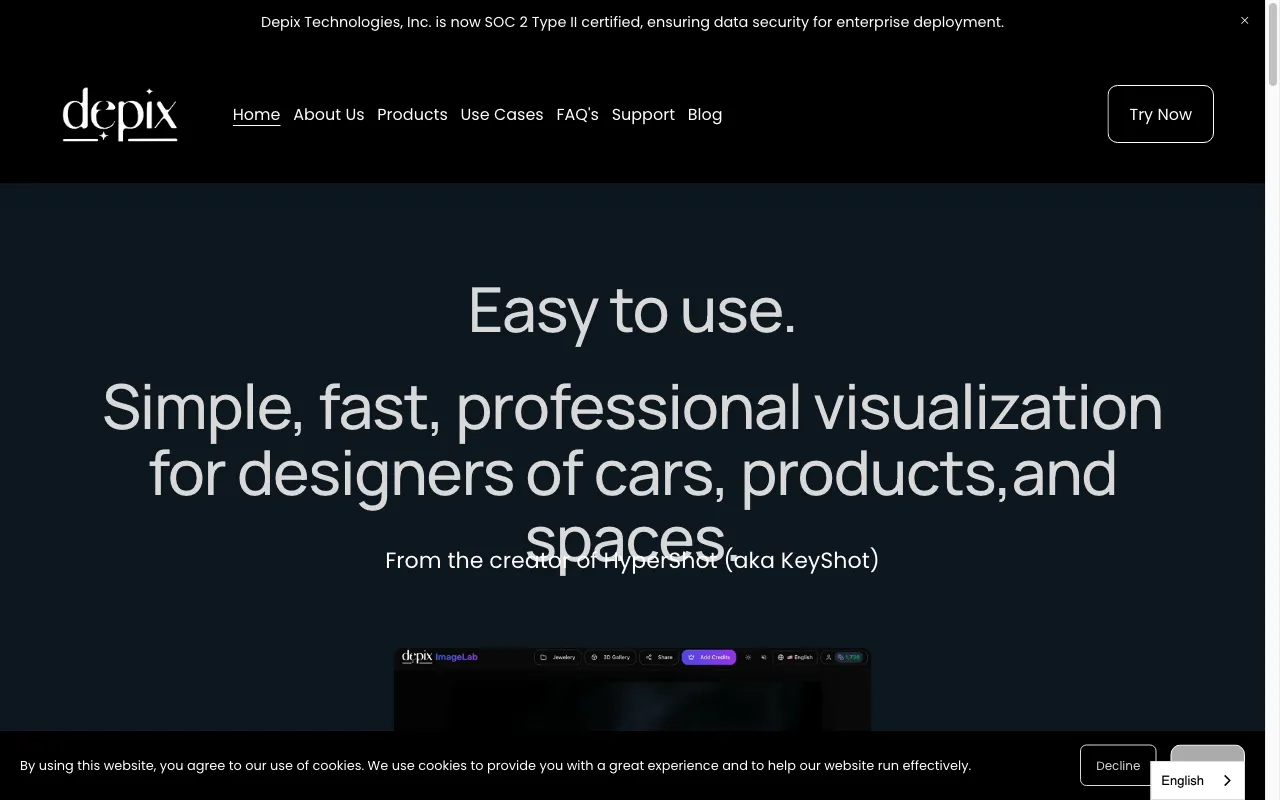Open the Products menu item
The width and height of the screenshot is (1280, 800).
pyautogui.click(x=412, y=114)
